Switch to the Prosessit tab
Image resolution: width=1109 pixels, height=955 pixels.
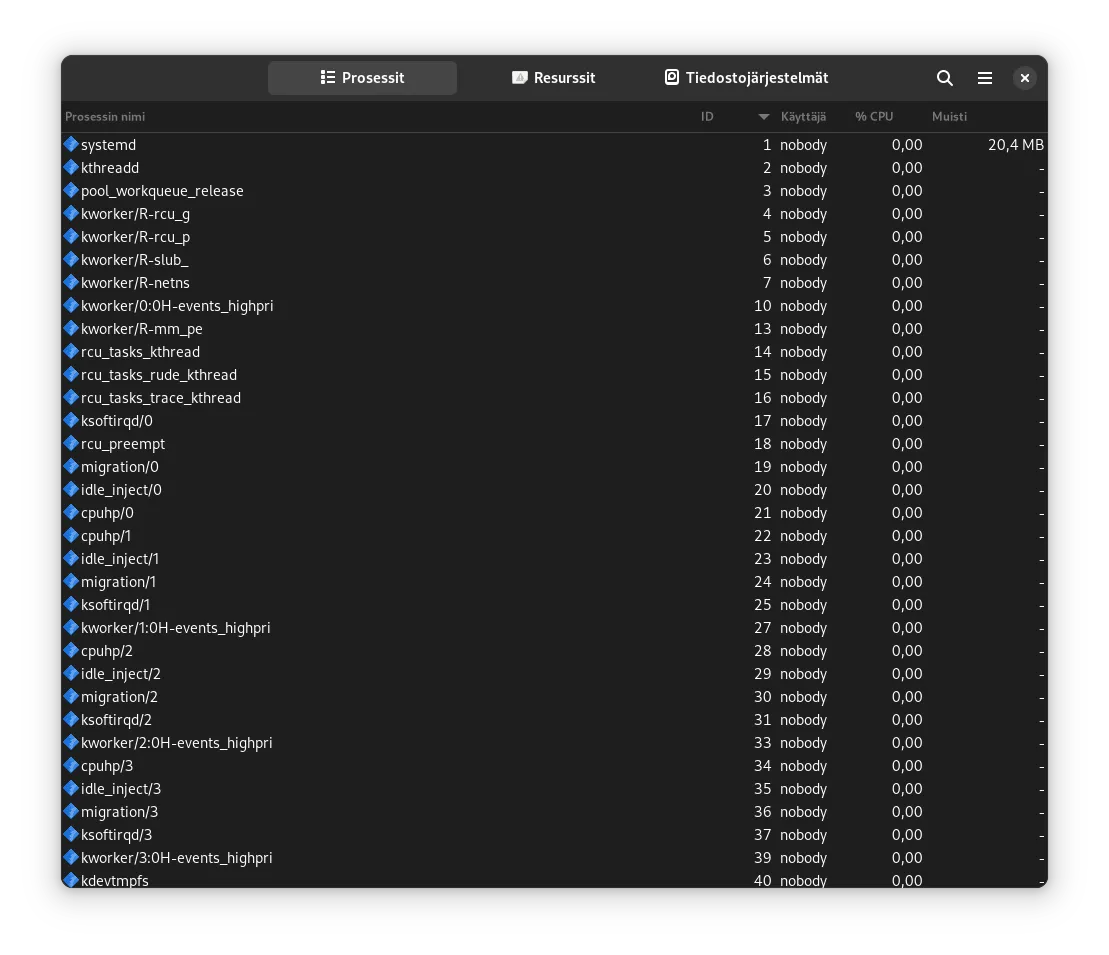[362, 78]
